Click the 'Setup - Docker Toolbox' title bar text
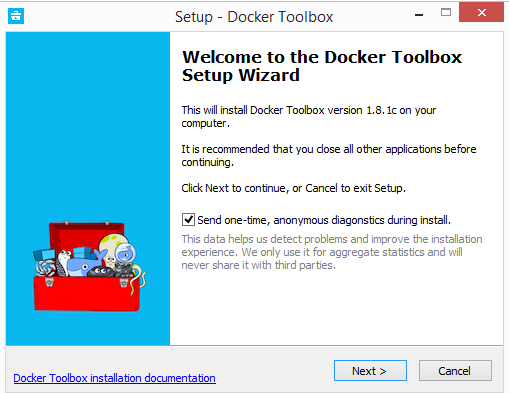Screen dimensions: 509x393 tap(254, 17)
